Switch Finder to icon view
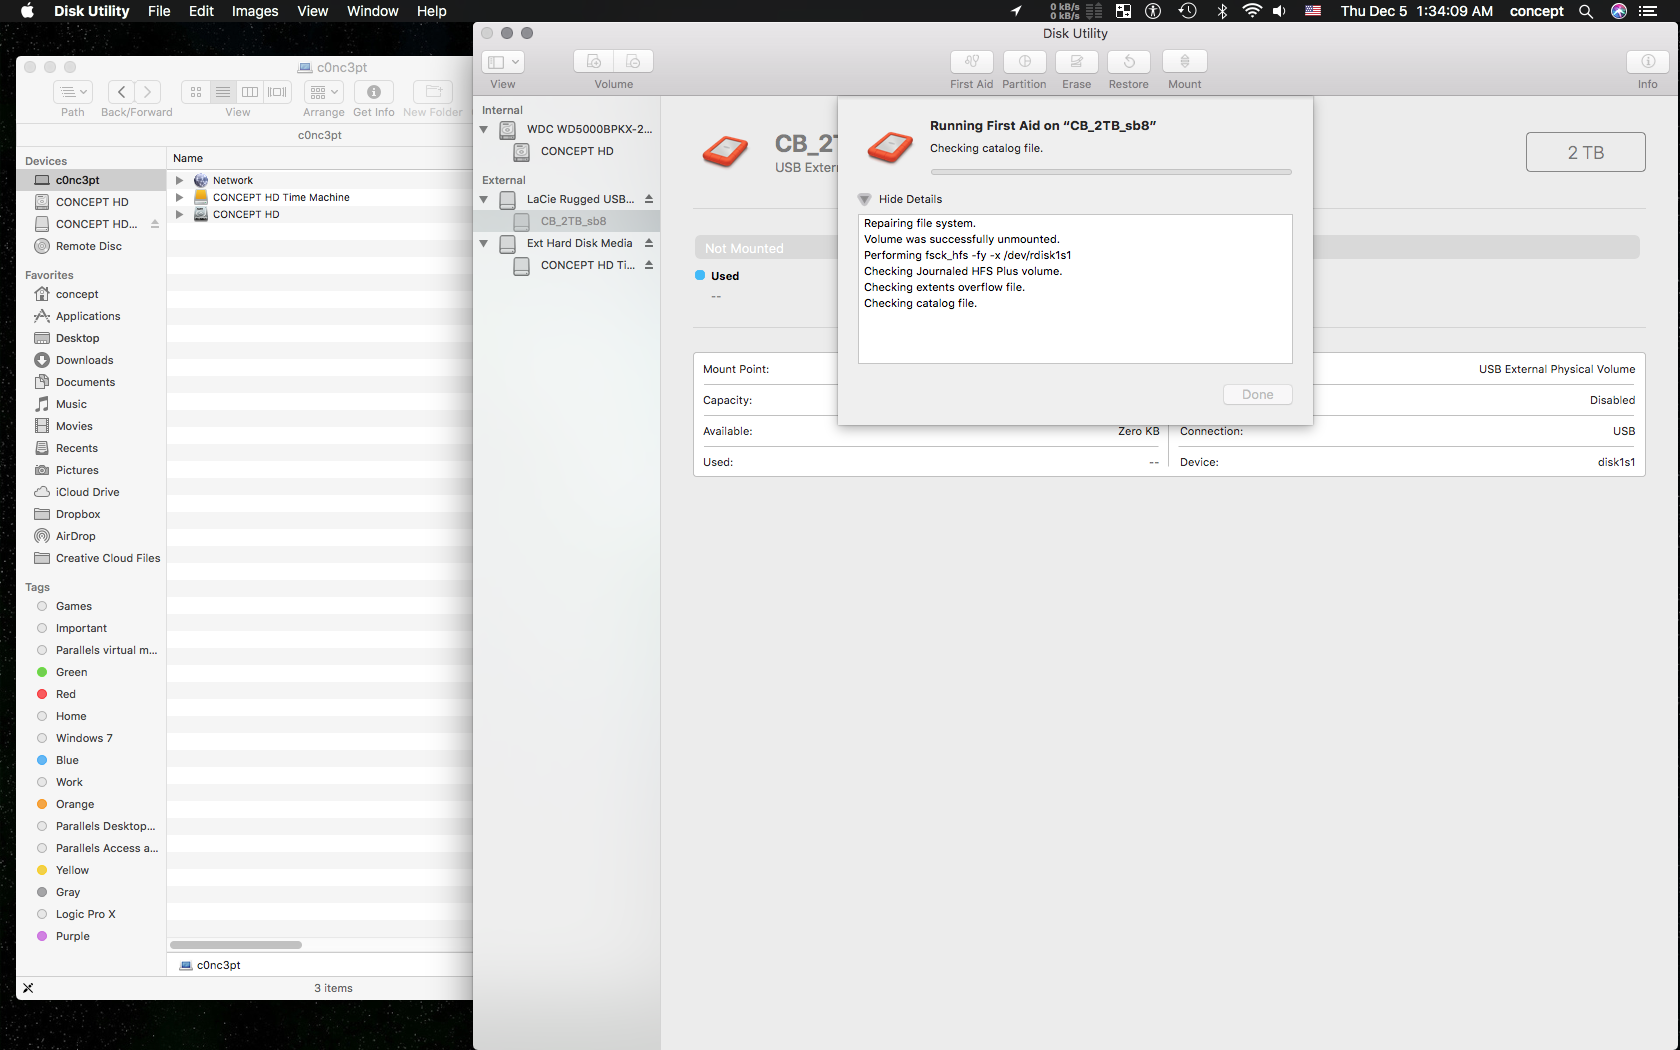Viewport: 1680px width, 1050px height. (196, 92)
